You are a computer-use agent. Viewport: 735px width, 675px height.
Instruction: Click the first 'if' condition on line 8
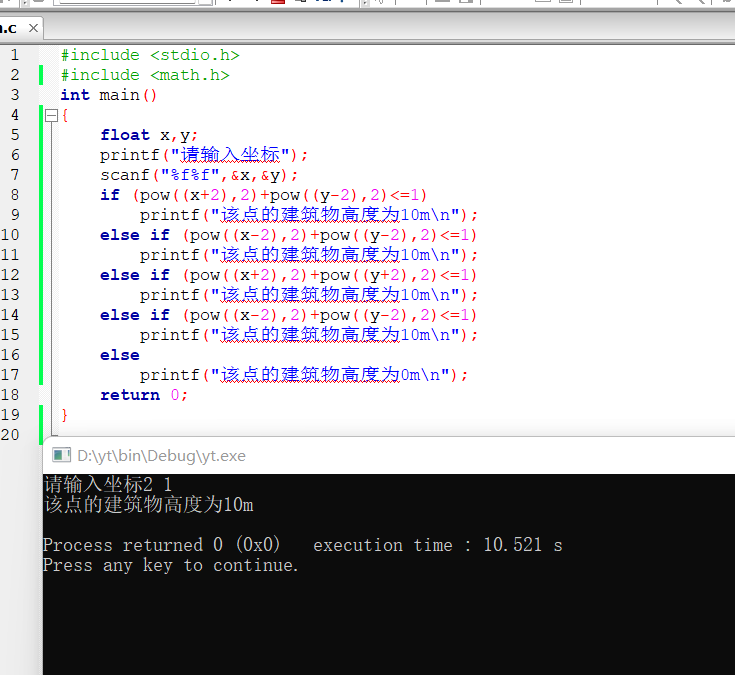coord(263,195)
